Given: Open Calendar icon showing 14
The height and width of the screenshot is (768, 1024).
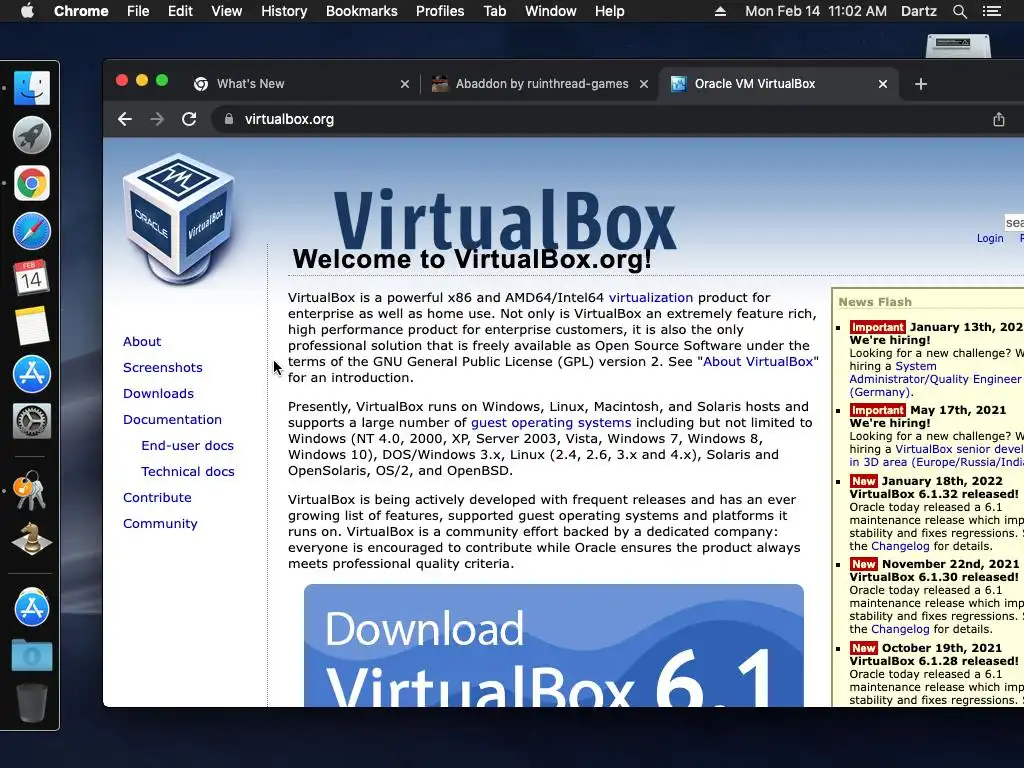Looking at the screenshot, I should coord(31,278).
